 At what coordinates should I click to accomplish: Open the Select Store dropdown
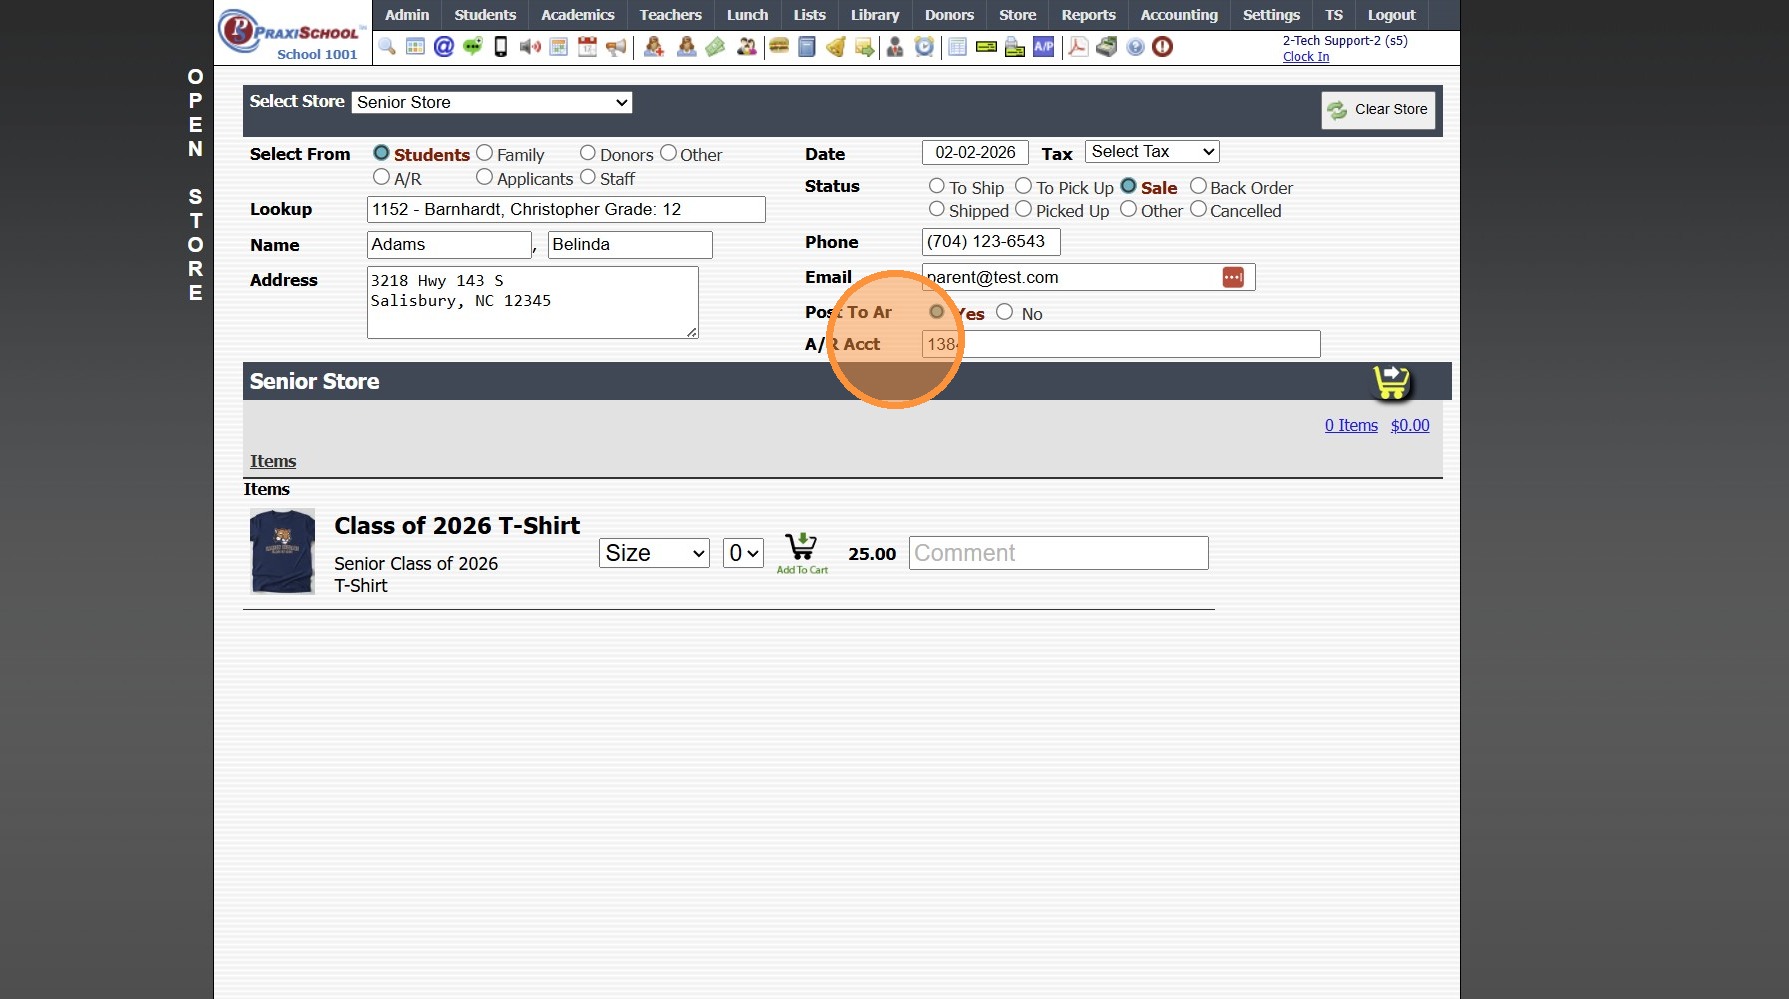492,102
